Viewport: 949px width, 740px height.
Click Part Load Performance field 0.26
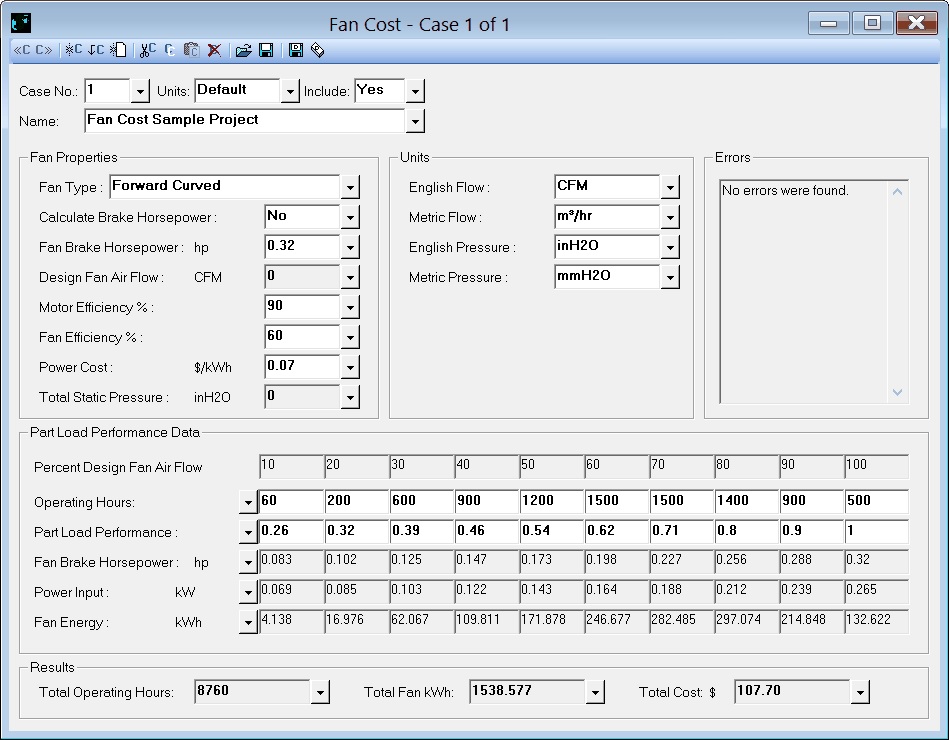point(291,532)
